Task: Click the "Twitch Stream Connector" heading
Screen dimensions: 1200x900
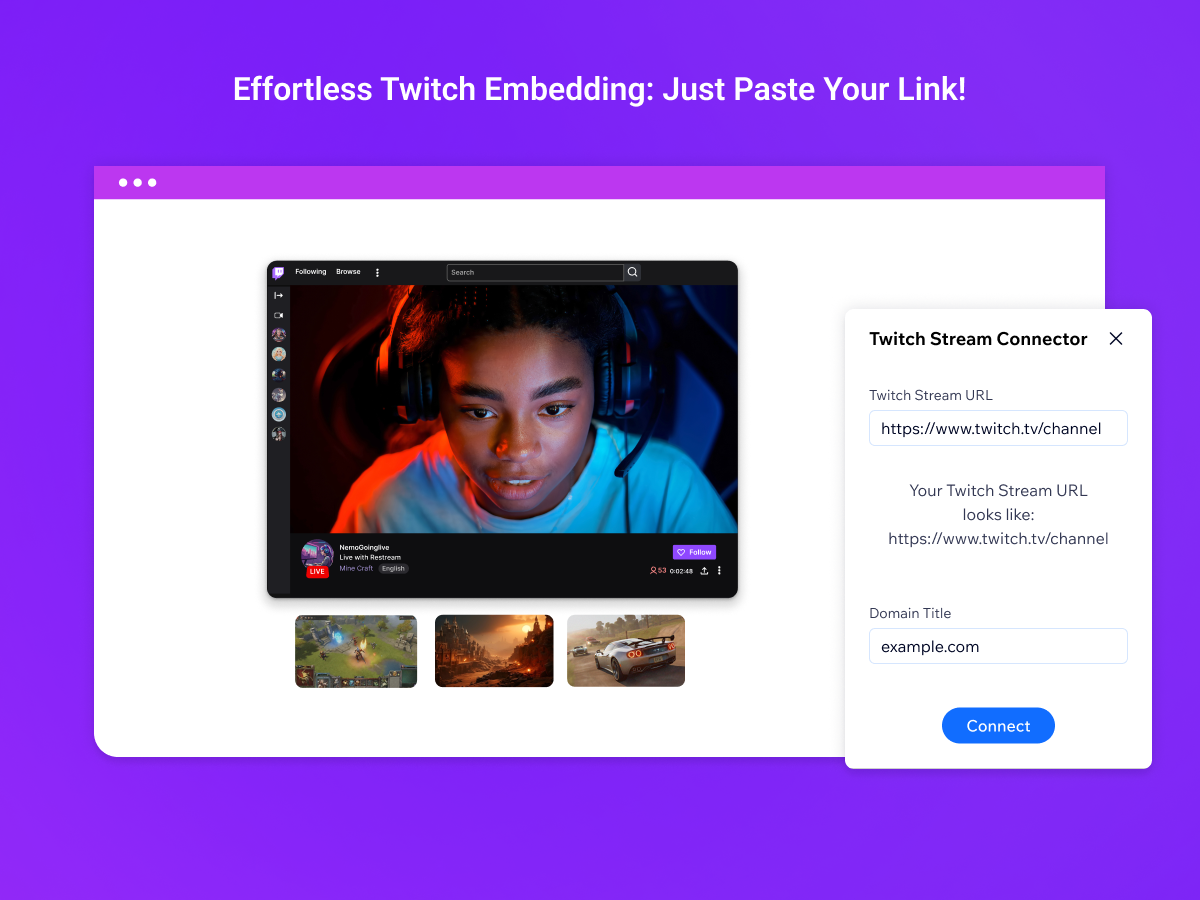Action: 978,339
